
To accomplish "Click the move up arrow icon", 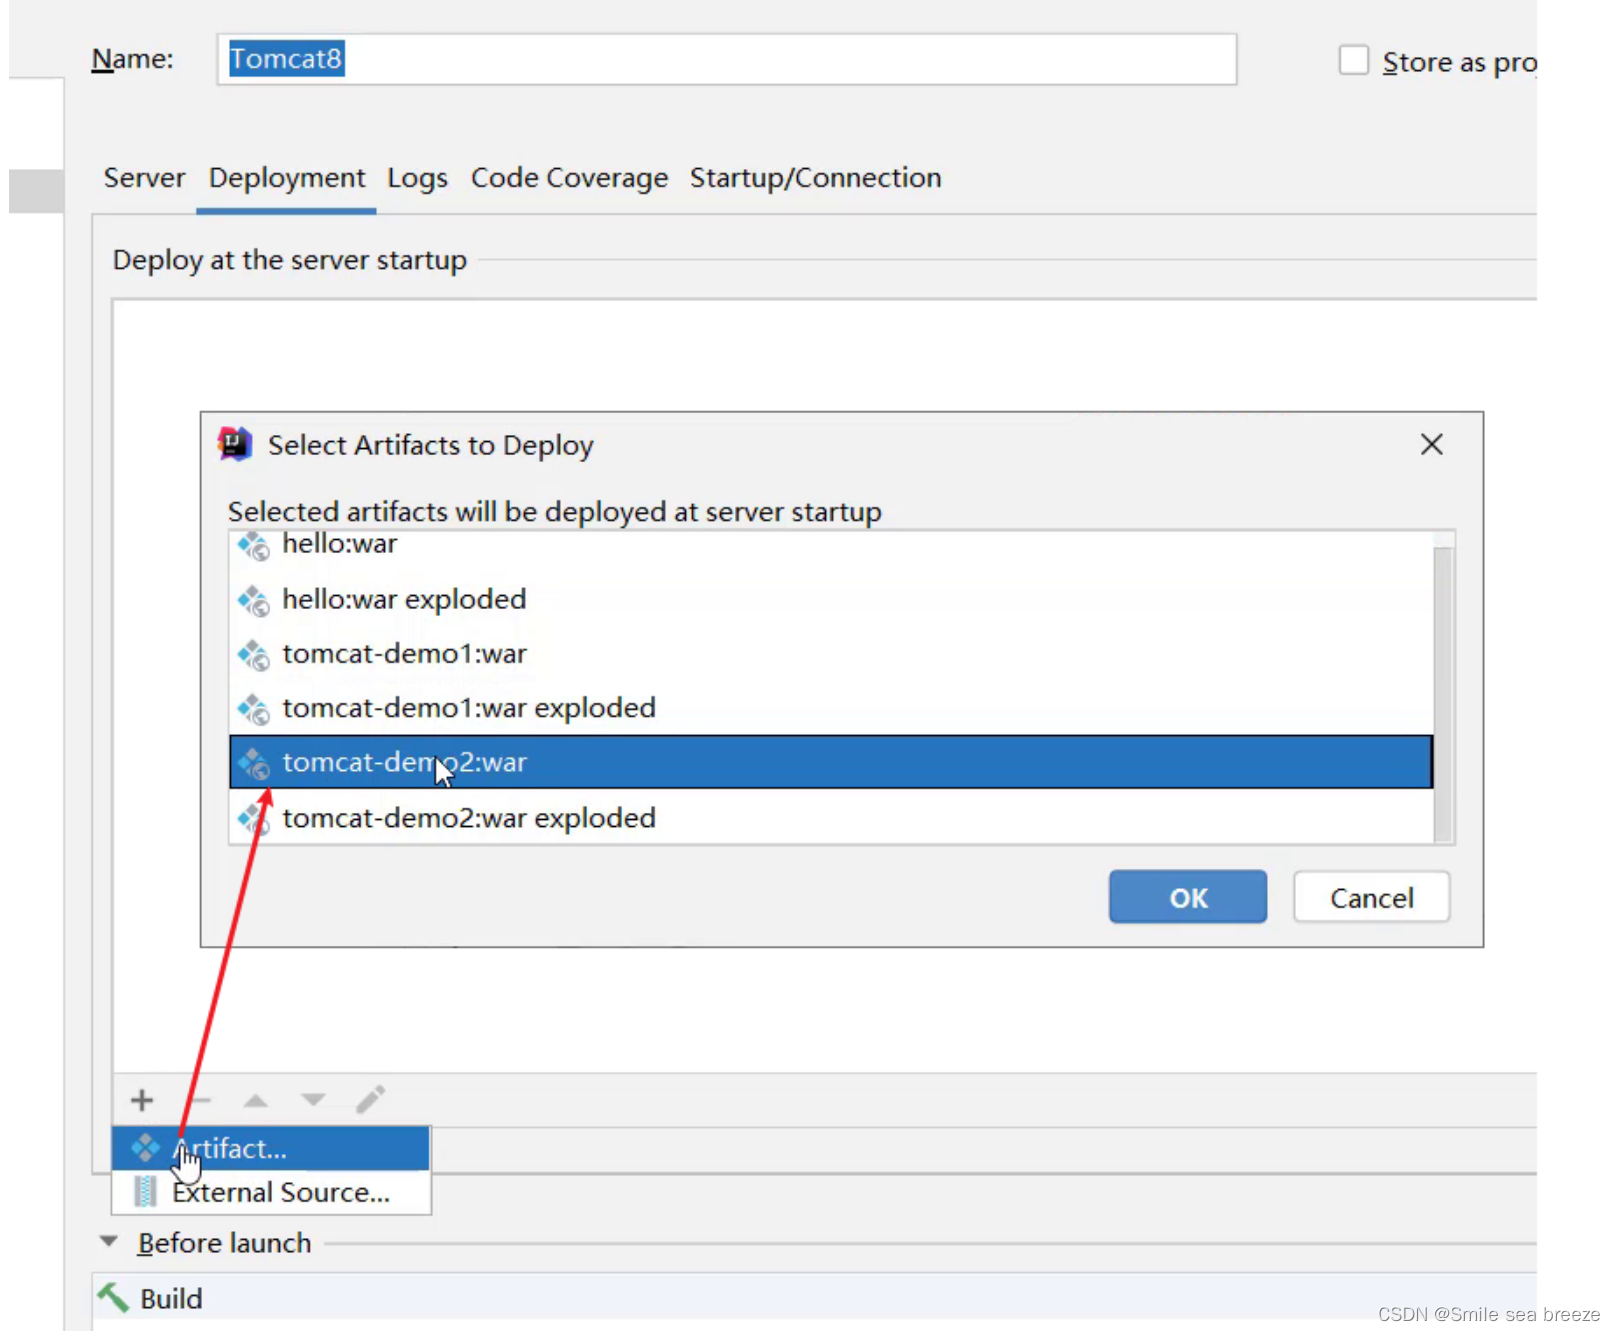I will pyautogui.click(x=256, y=1100).
